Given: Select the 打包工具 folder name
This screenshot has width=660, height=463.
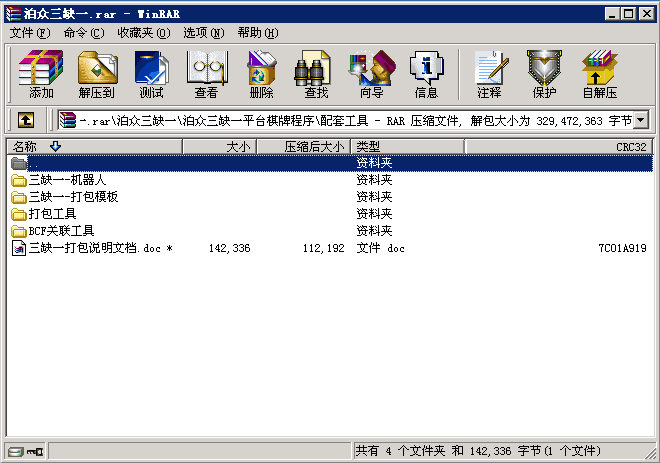Looking at the screenshot, I should 52,214.
